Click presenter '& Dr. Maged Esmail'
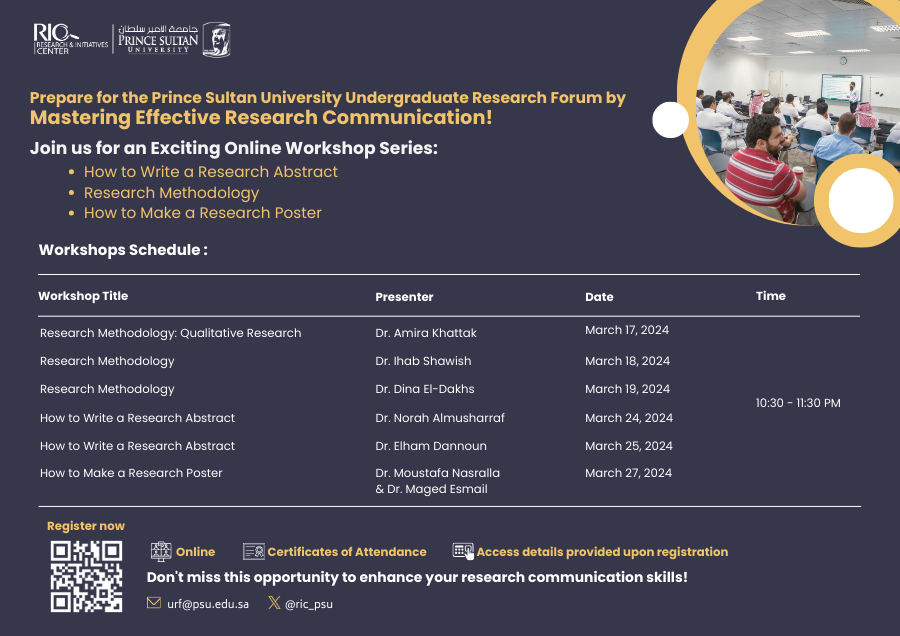This screenshot has height=636, width=900. [x=432, y=489]
